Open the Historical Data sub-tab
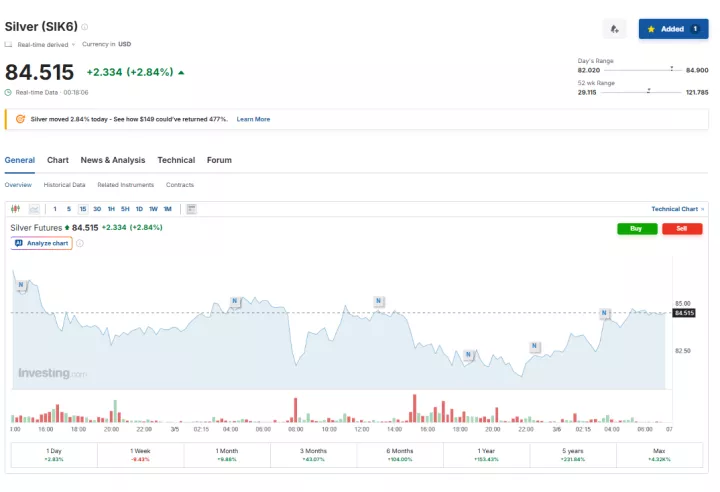Viewport: 720px width, 492px height. point(64,185)
